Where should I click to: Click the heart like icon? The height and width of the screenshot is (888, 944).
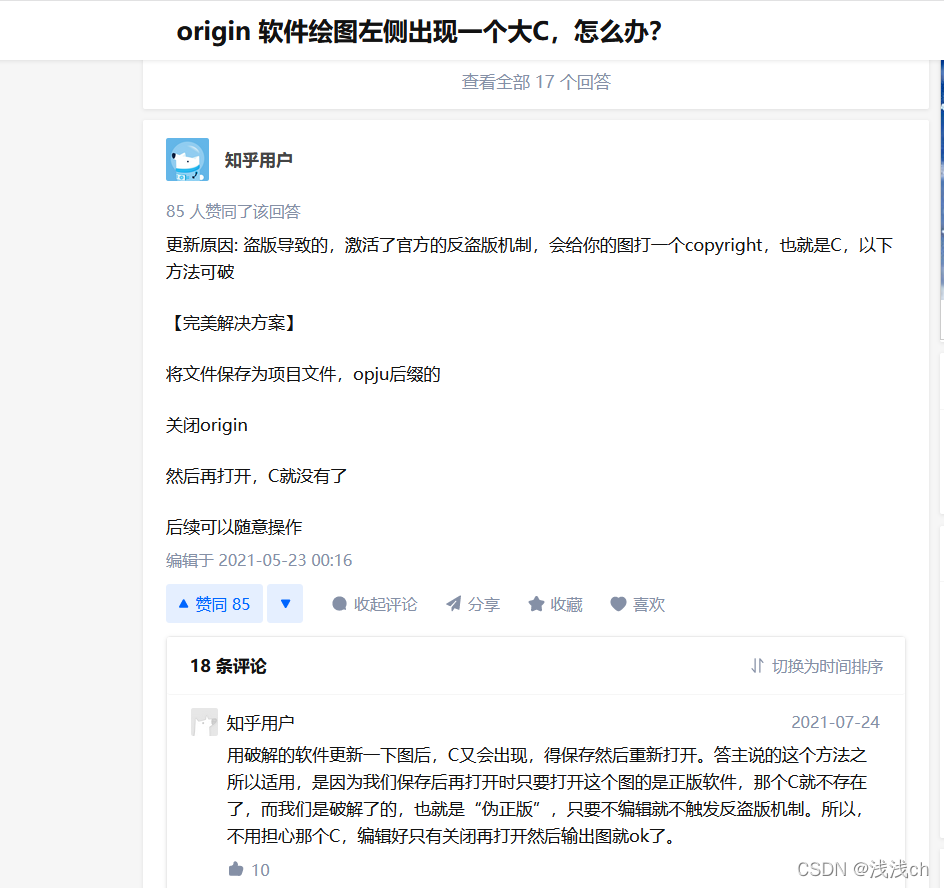point(618,604)
